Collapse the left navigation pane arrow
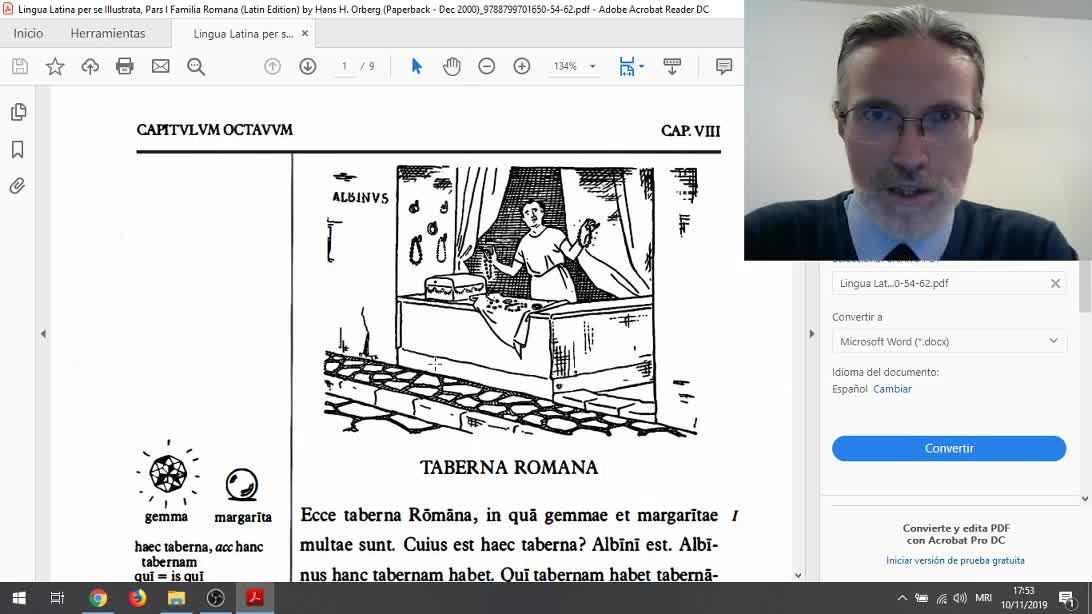1092x614 pixels. 43,334
